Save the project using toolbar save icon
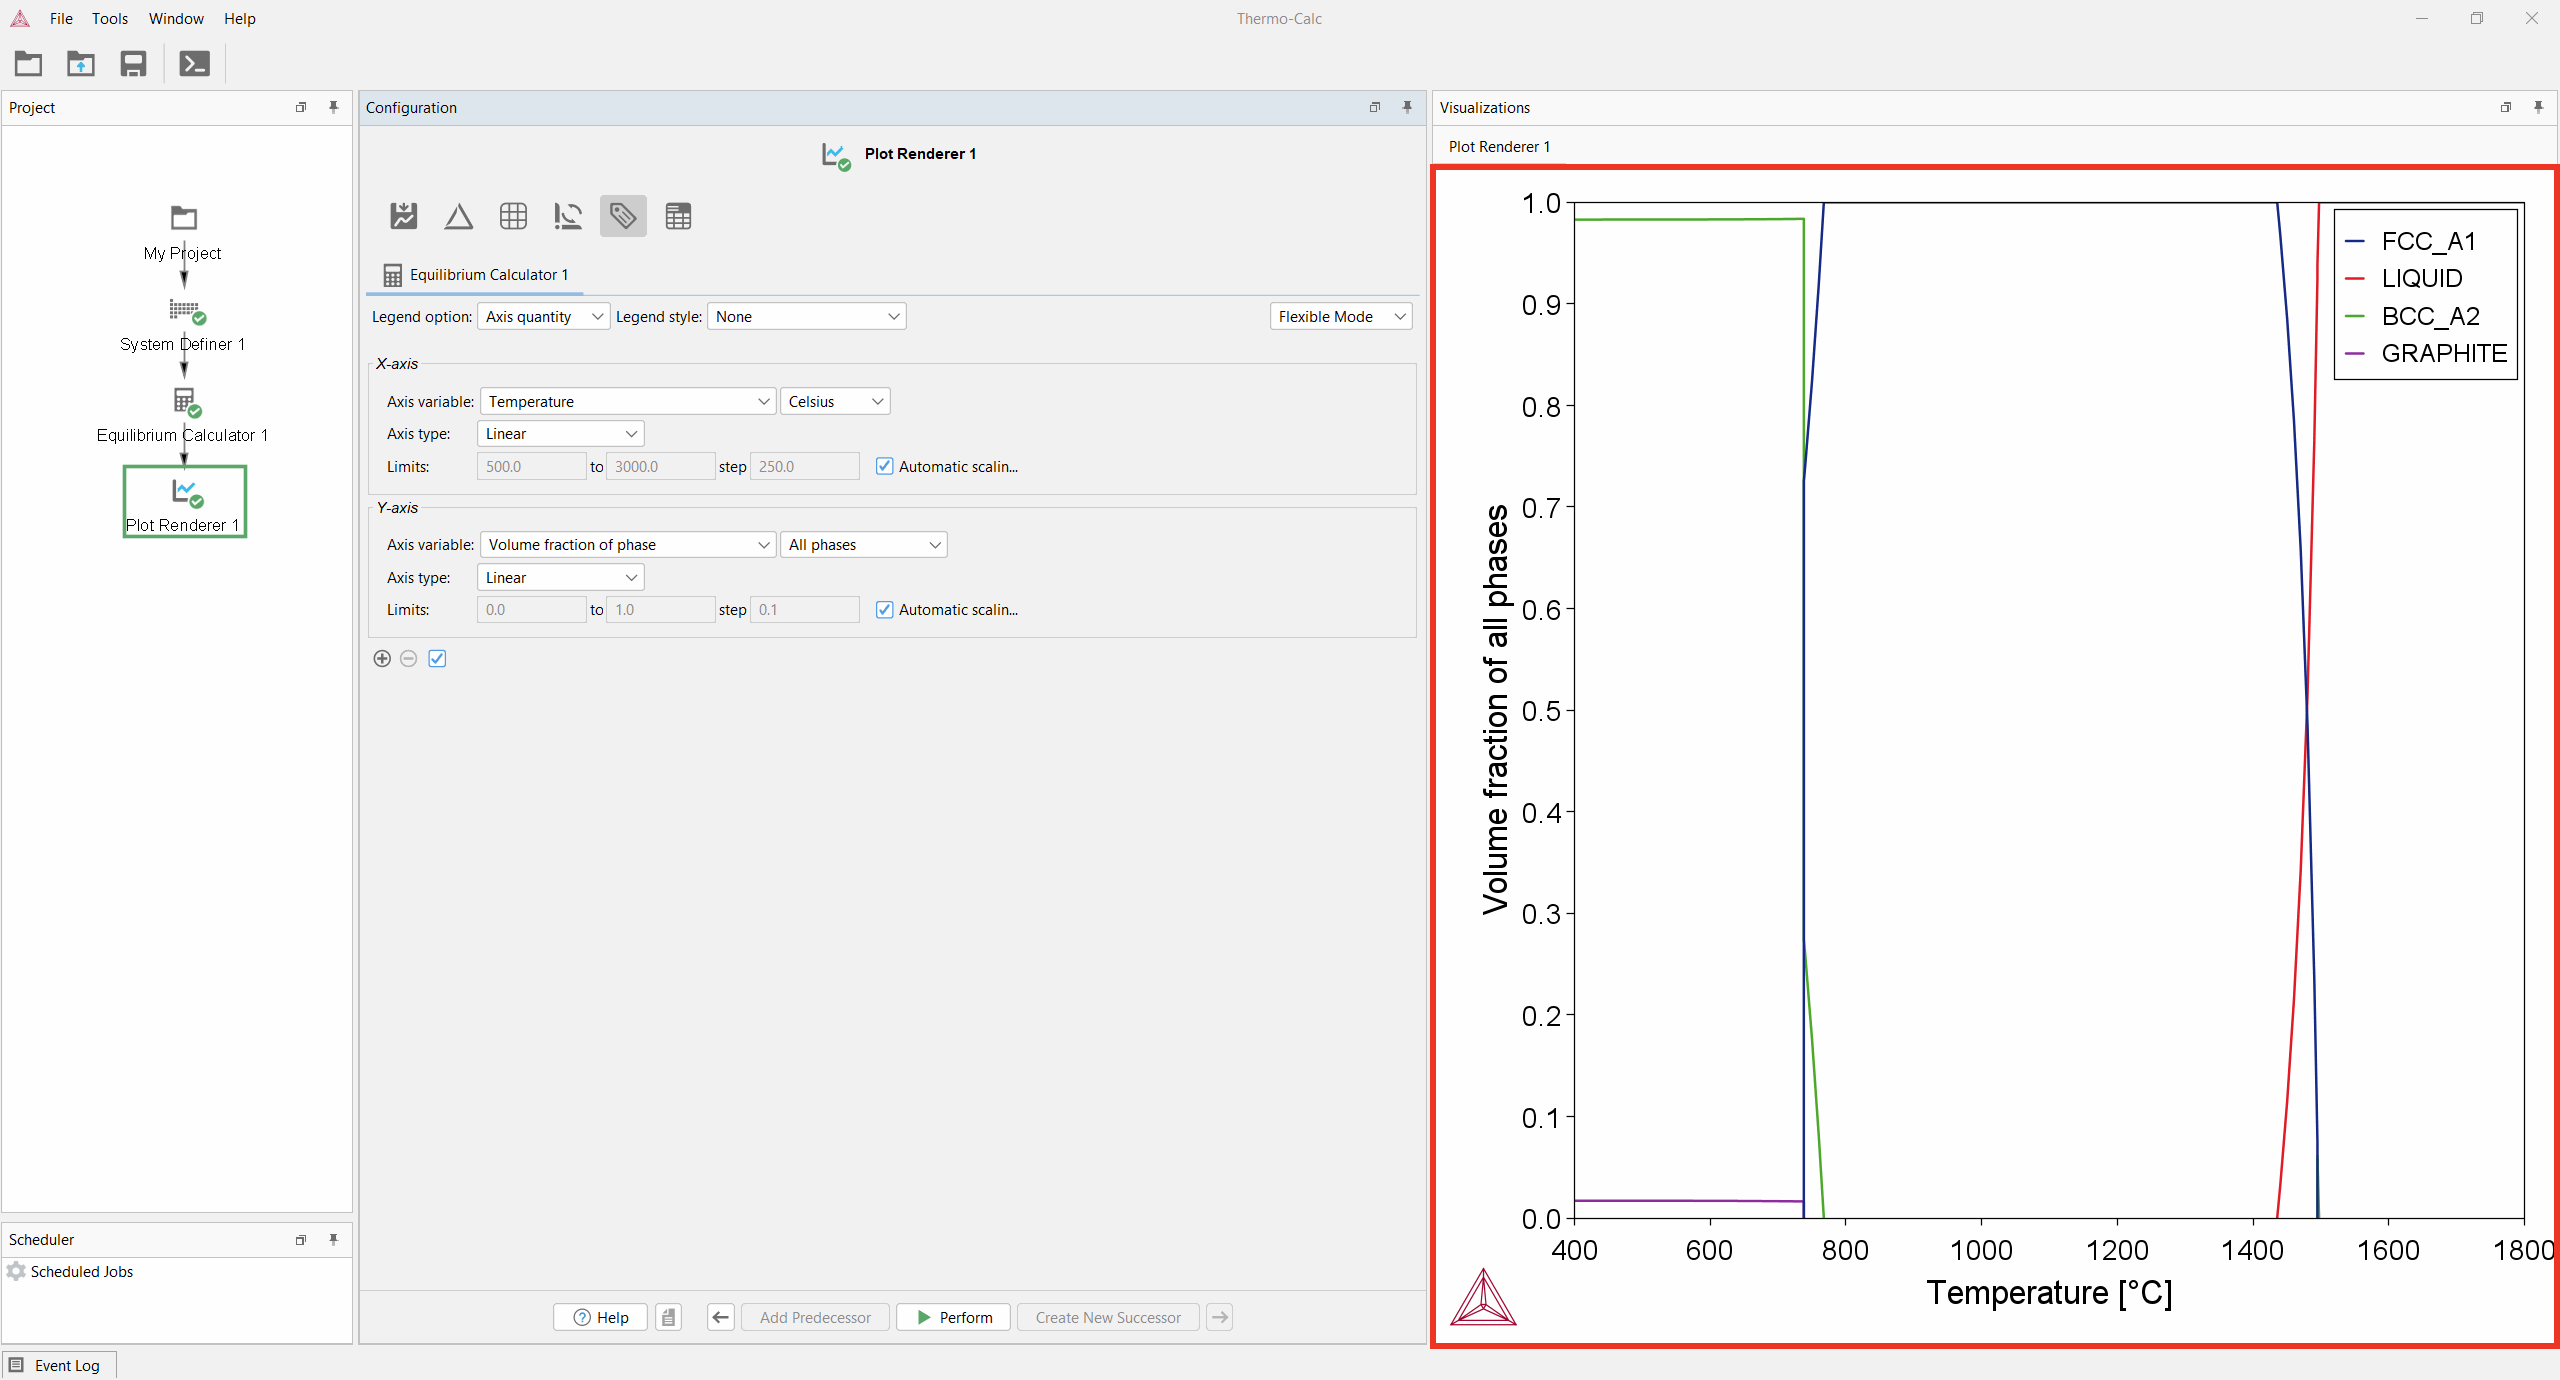This screenshot has height=1380, width=2560. coord(133,63)
